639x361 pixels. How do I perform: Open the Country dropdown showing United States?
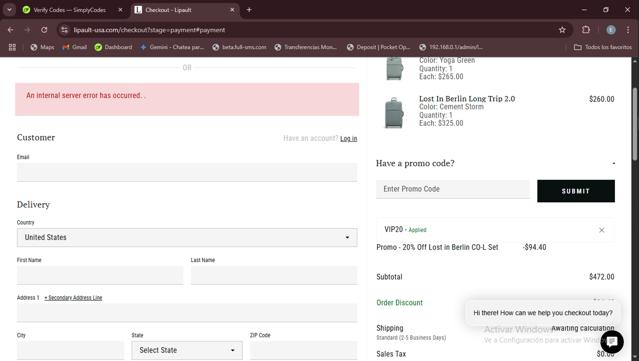tap(187, 238)
